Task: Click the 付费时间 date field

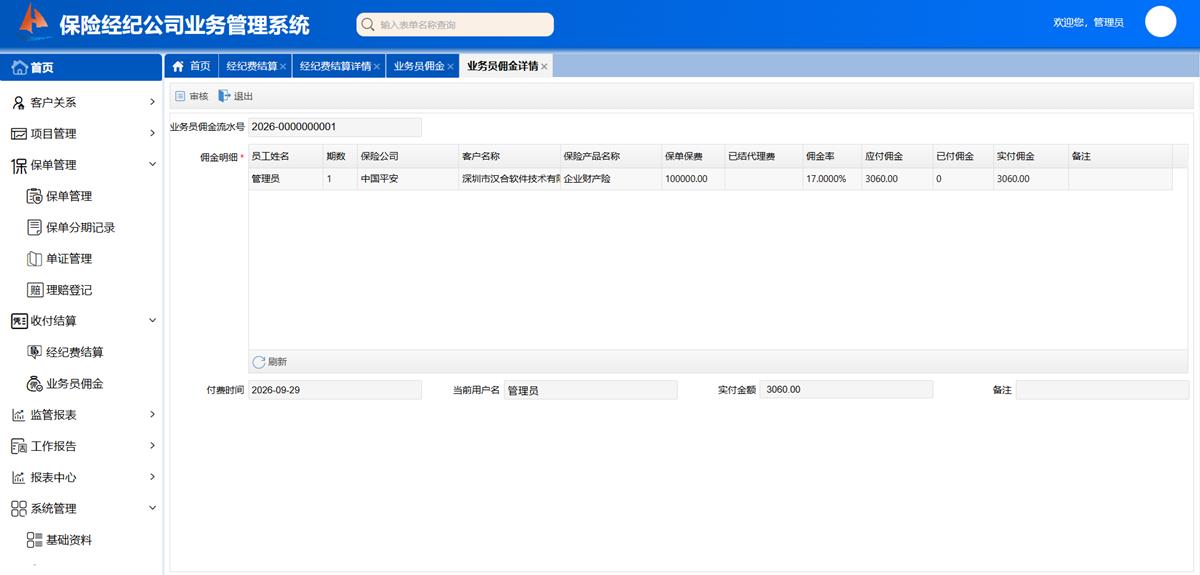Action: tap(334, 390)
